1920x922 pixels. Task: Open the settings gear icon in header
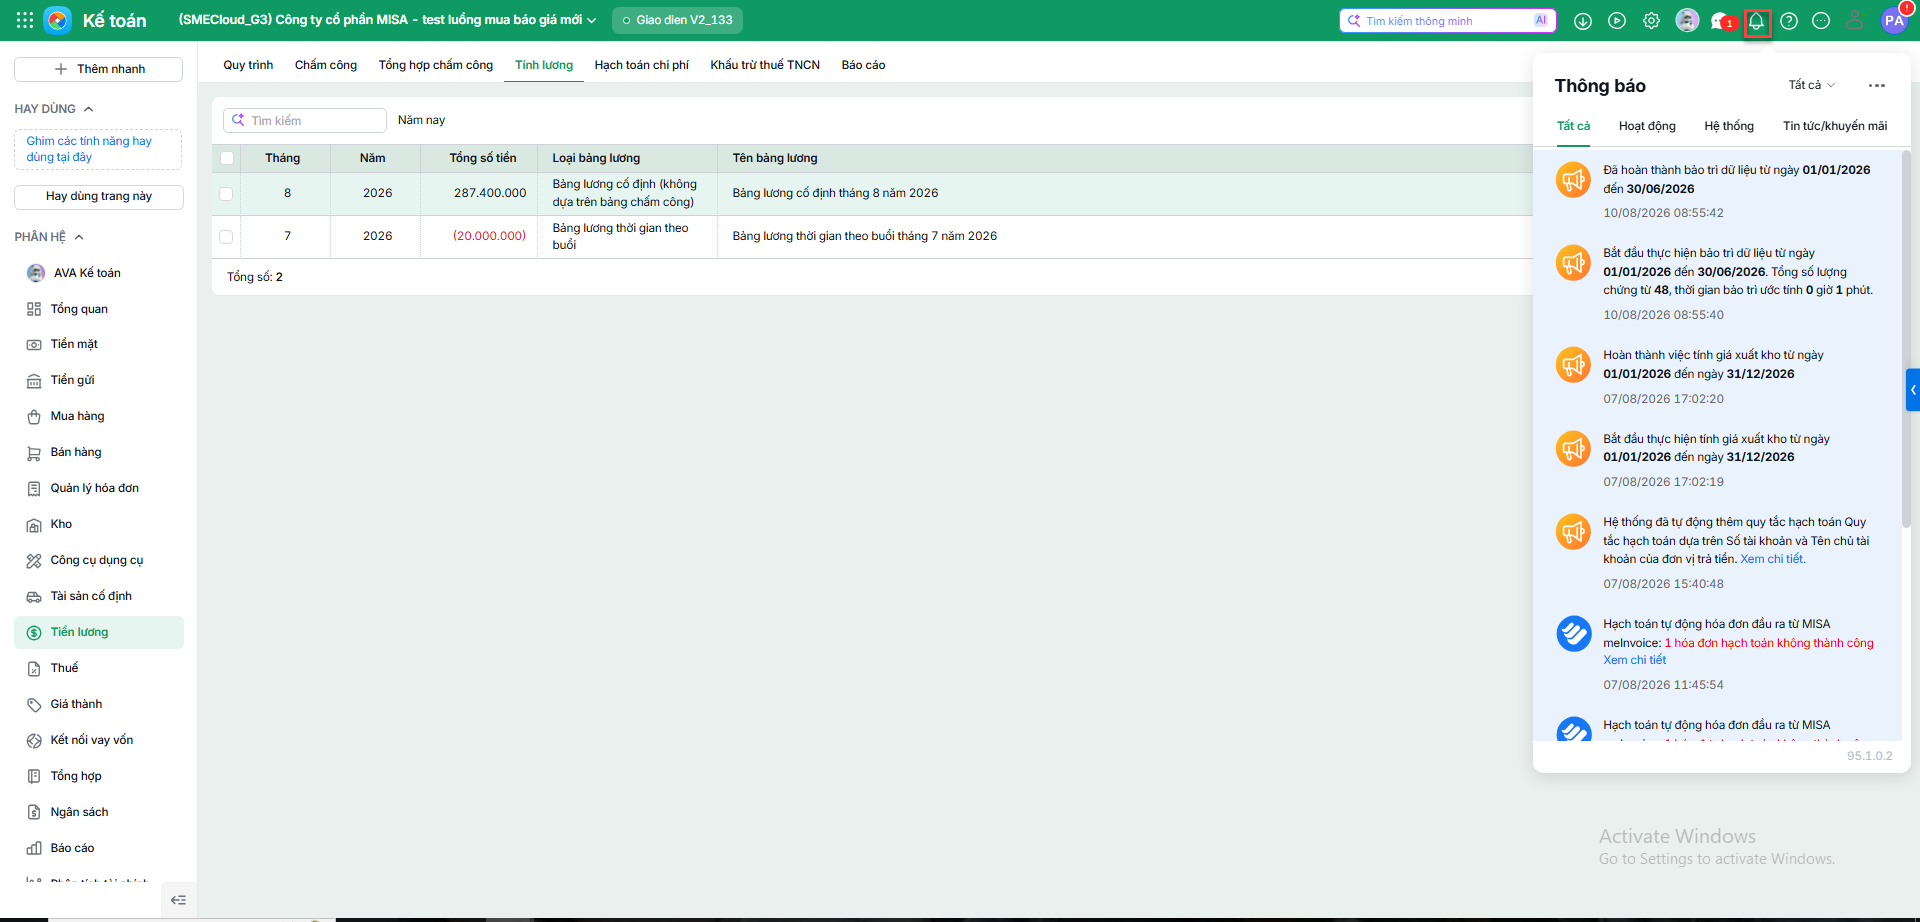pyautogui.click(x=1651, y=21)
